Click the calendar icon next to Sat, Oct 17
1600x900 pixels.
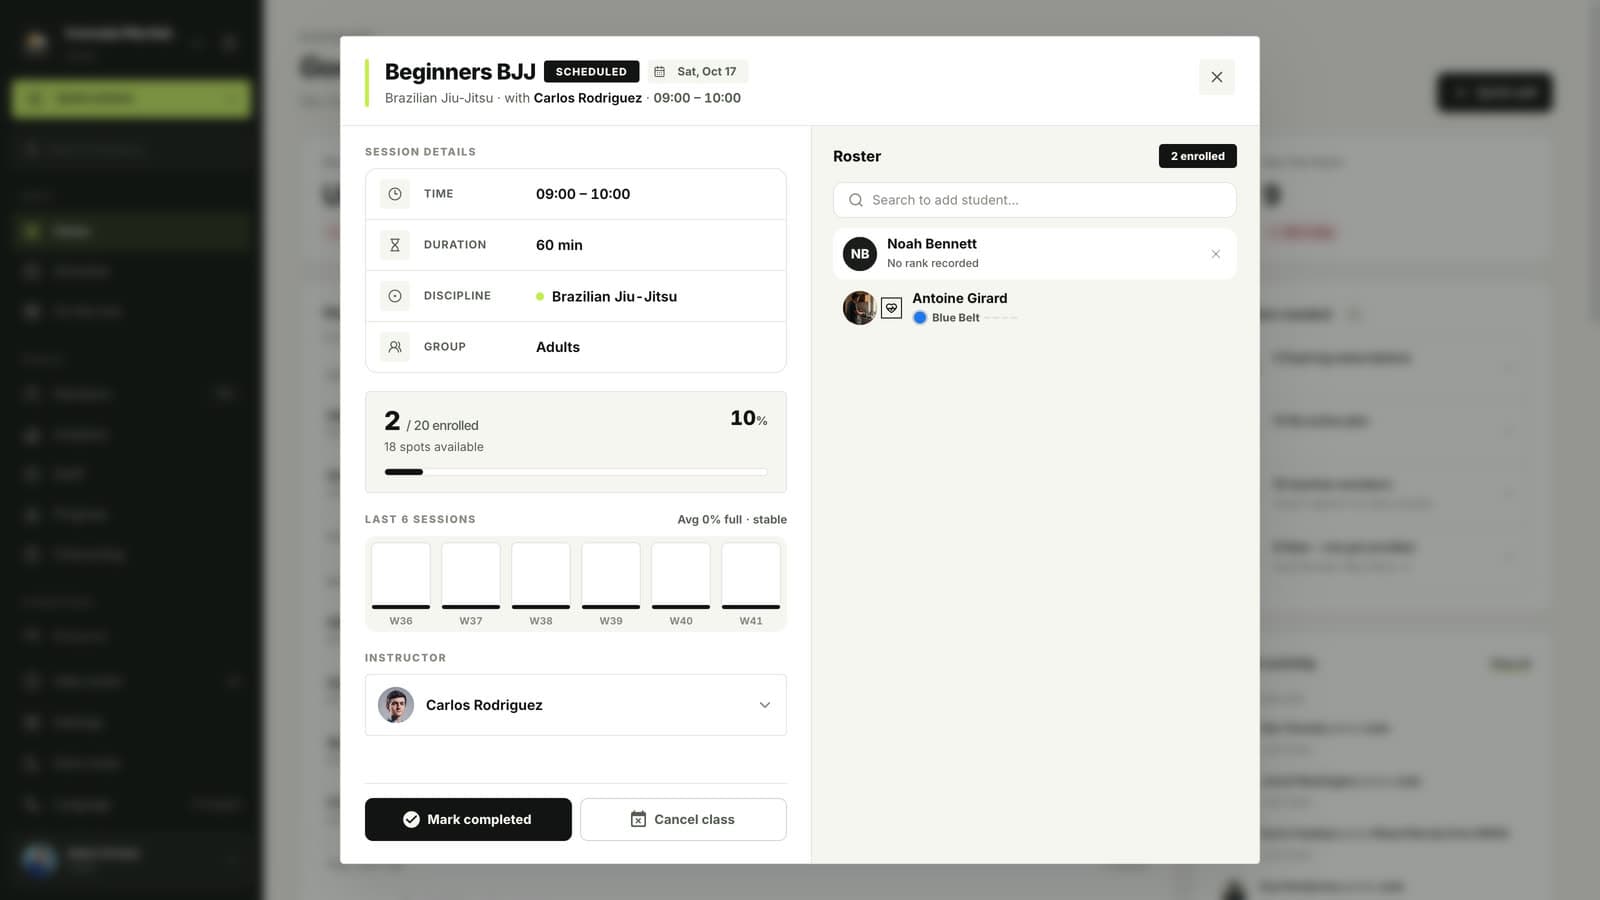[x=659, y=72]
